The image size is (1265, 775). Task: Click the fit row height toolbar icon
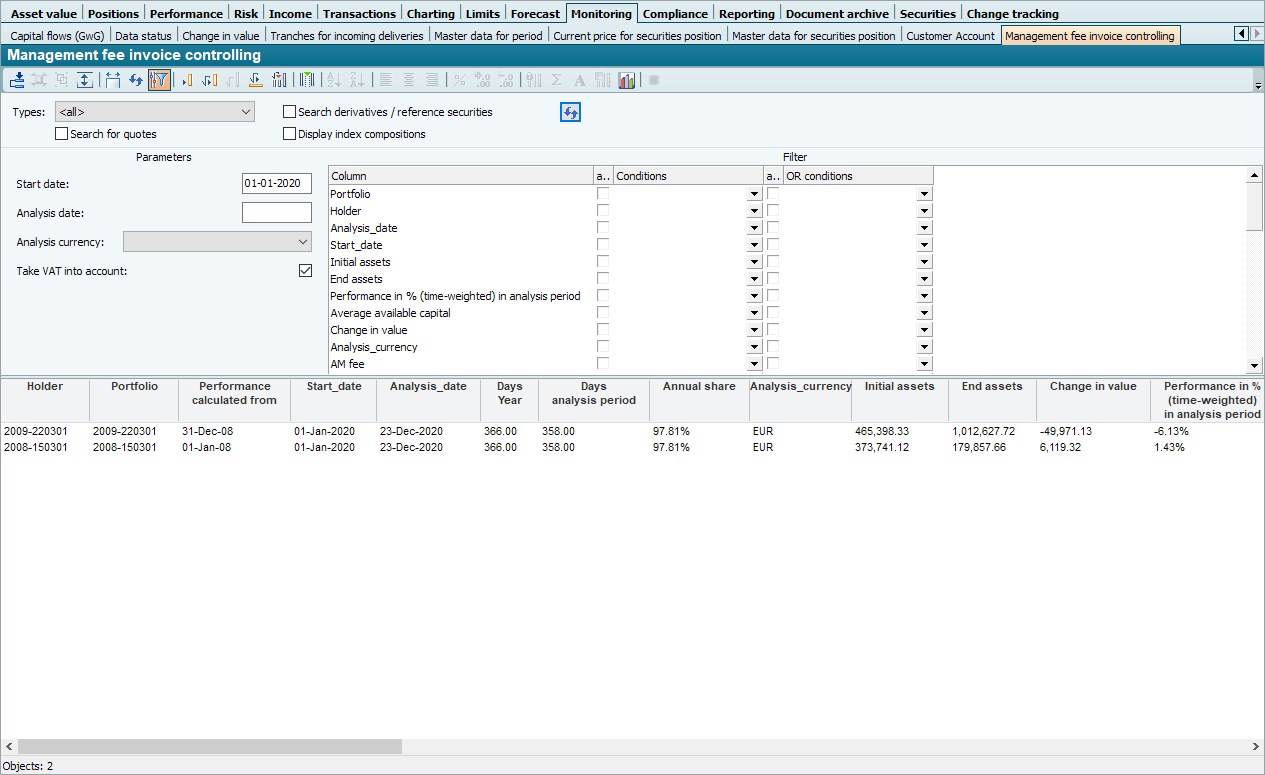pos(84,80)
